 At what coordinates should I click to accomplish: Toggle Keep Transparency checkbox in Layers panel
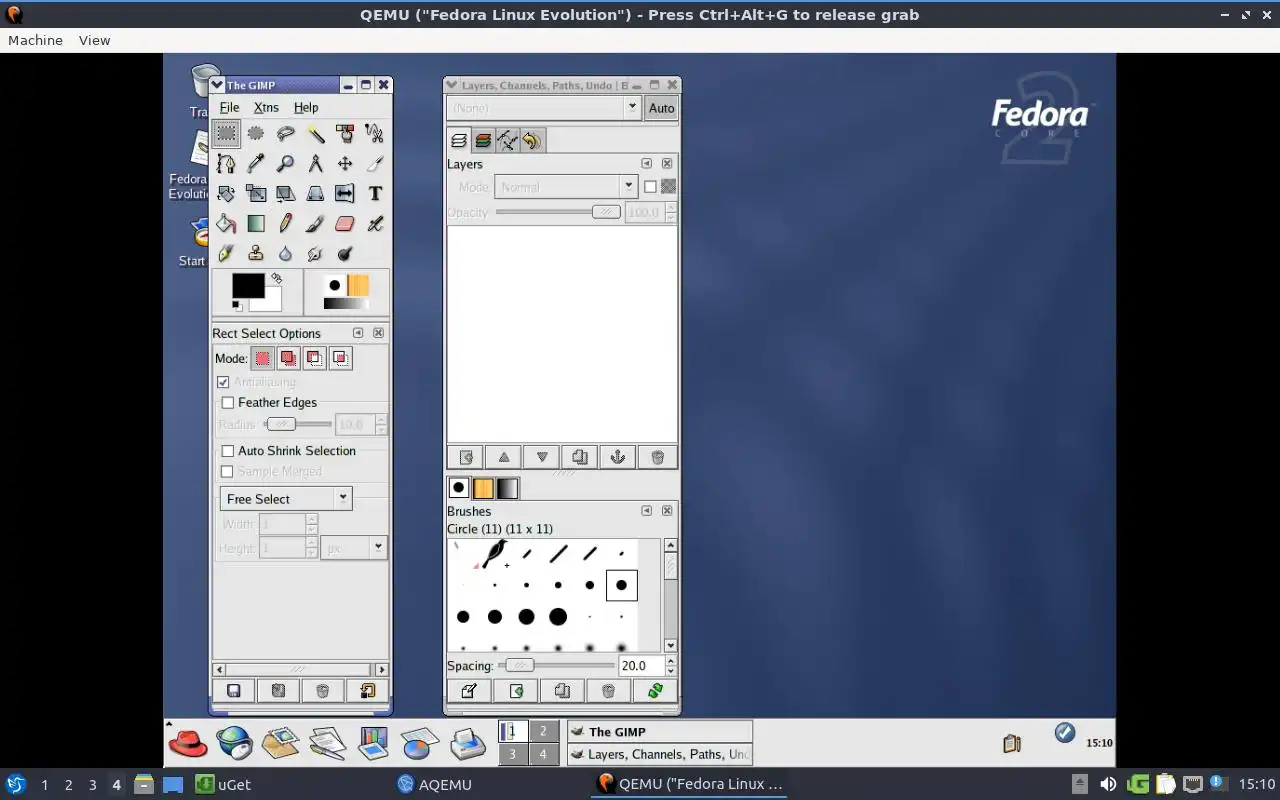coord(650,187)
